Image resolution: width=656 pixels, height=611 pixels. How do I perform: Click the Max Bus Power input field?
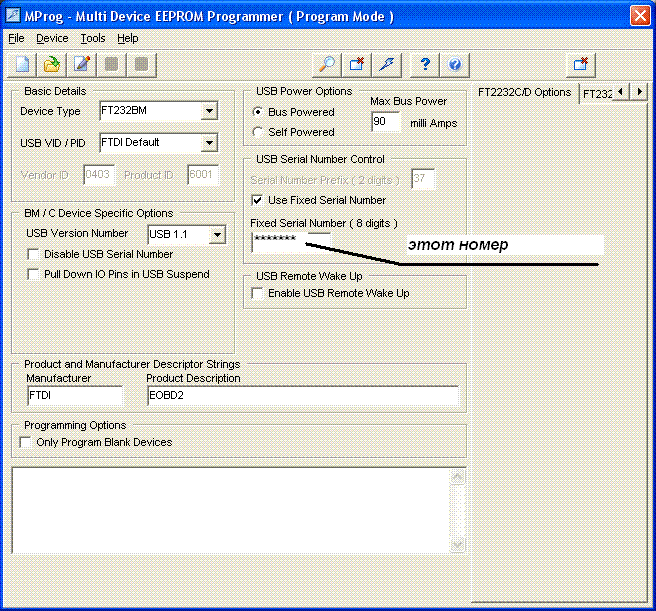(386, 122)
